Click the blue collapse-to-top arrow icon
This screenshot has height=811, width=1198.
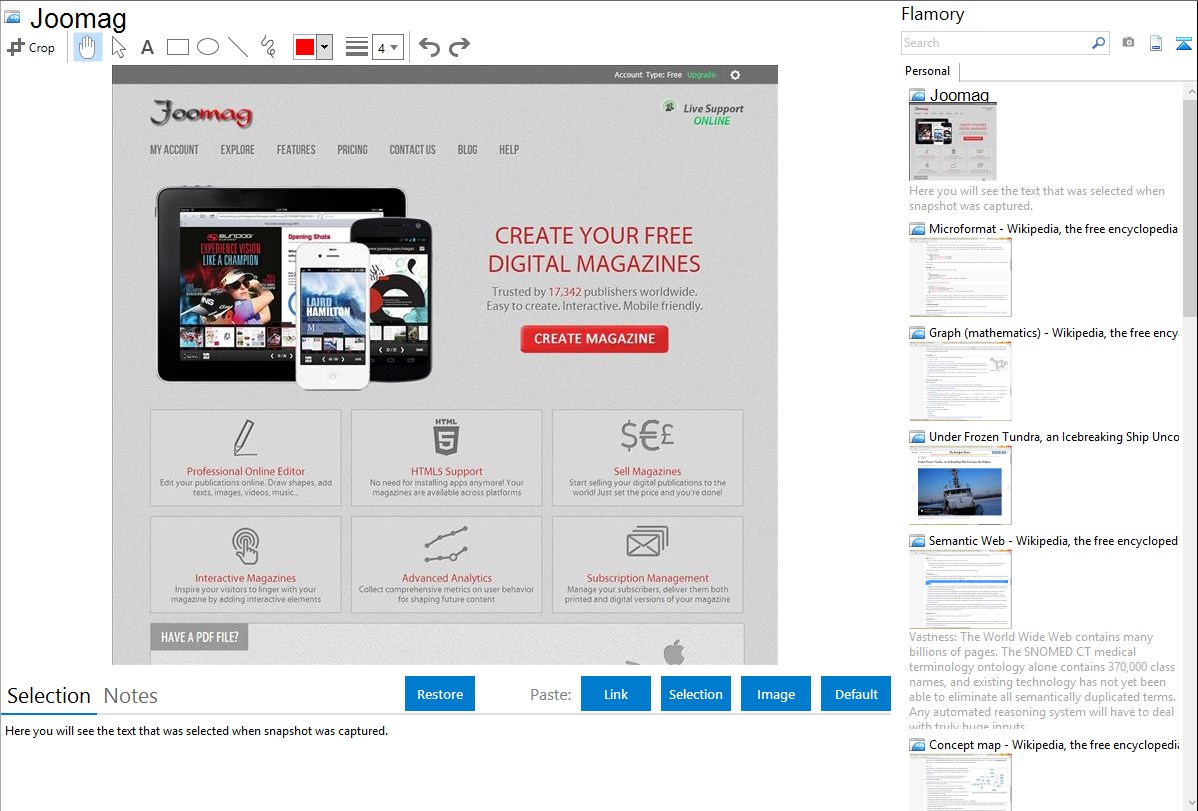(x=1183, y=43)
